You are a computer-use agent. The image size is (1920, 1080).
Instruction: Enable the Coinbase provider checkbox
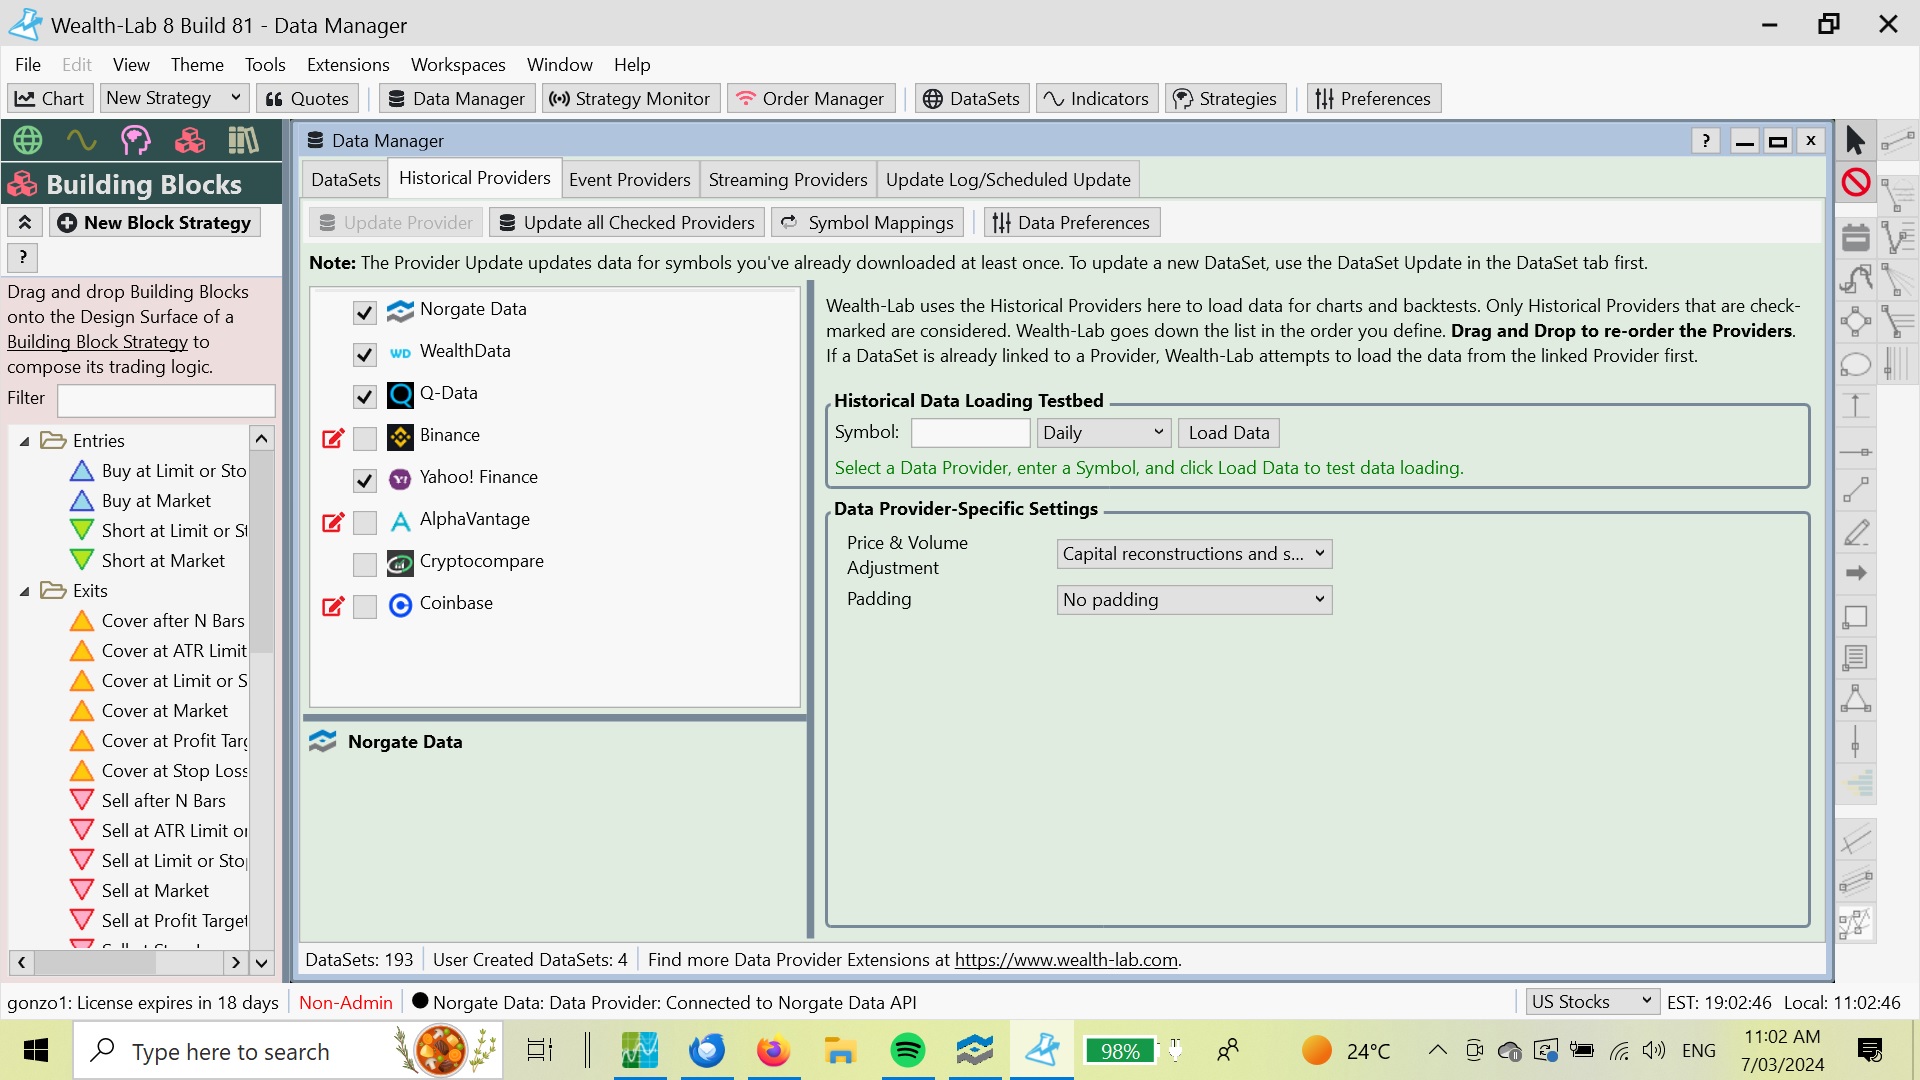[365, 607]
